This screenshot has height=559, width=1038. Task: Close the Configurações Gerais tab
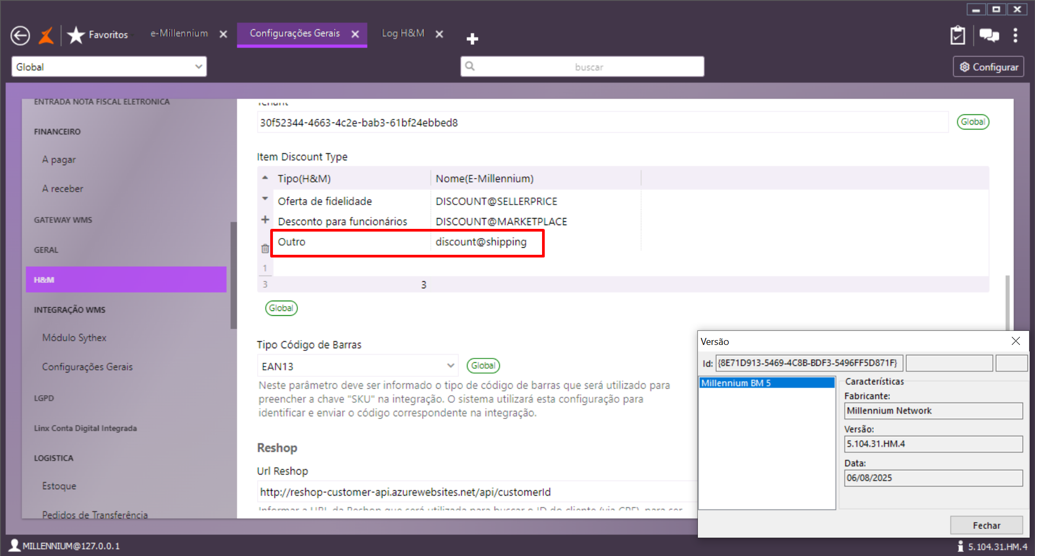click(x=355, y=34)
